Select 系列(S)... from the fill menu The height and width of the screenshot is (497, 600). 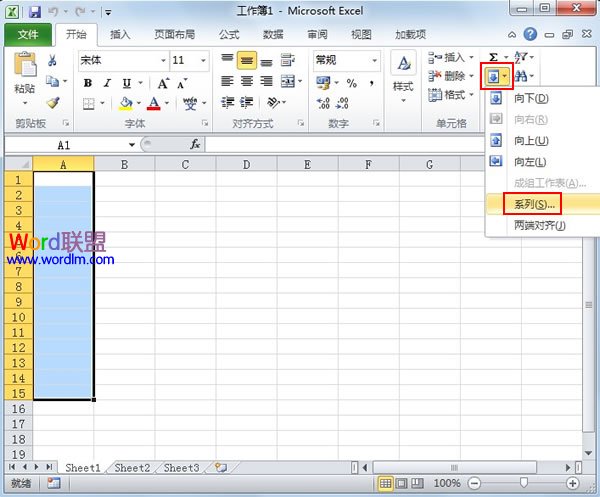[x=534, y=203]
